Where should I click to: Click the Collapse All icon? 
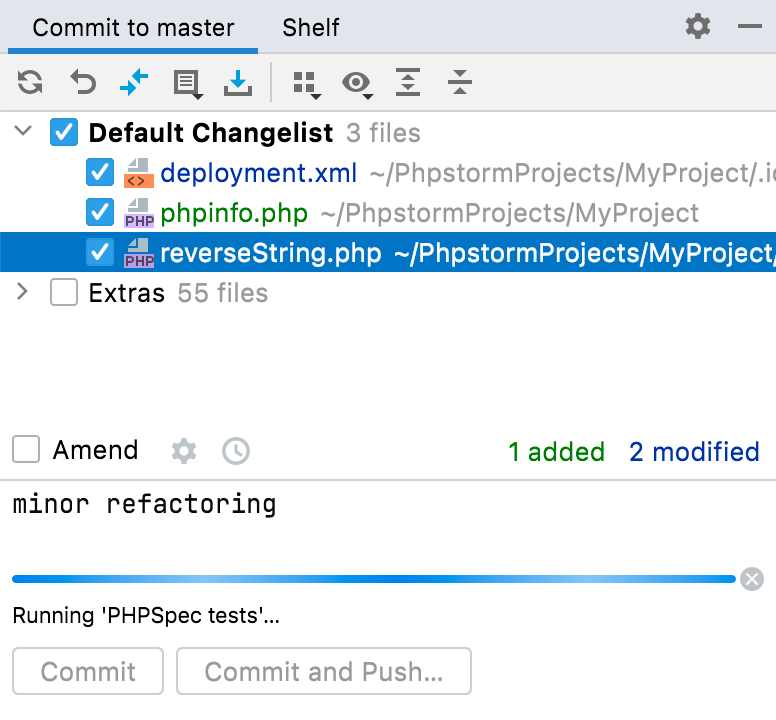click(x=460, y=82)
